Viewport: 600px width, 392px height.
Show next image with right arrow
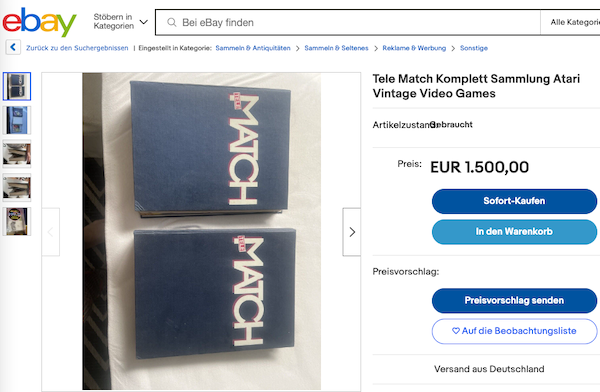(x=352, y=232)
